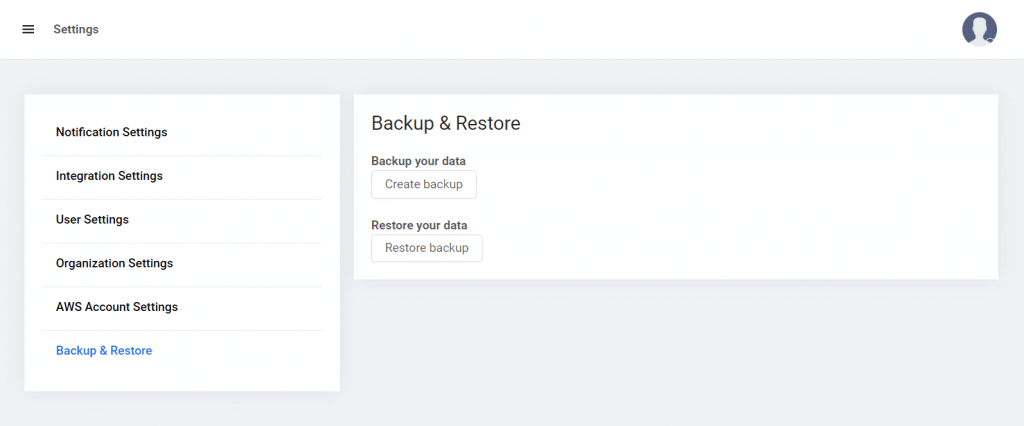Click empty header bar beside Settings title
Viewport: 1024px width, 426px height.
point(522,29)
